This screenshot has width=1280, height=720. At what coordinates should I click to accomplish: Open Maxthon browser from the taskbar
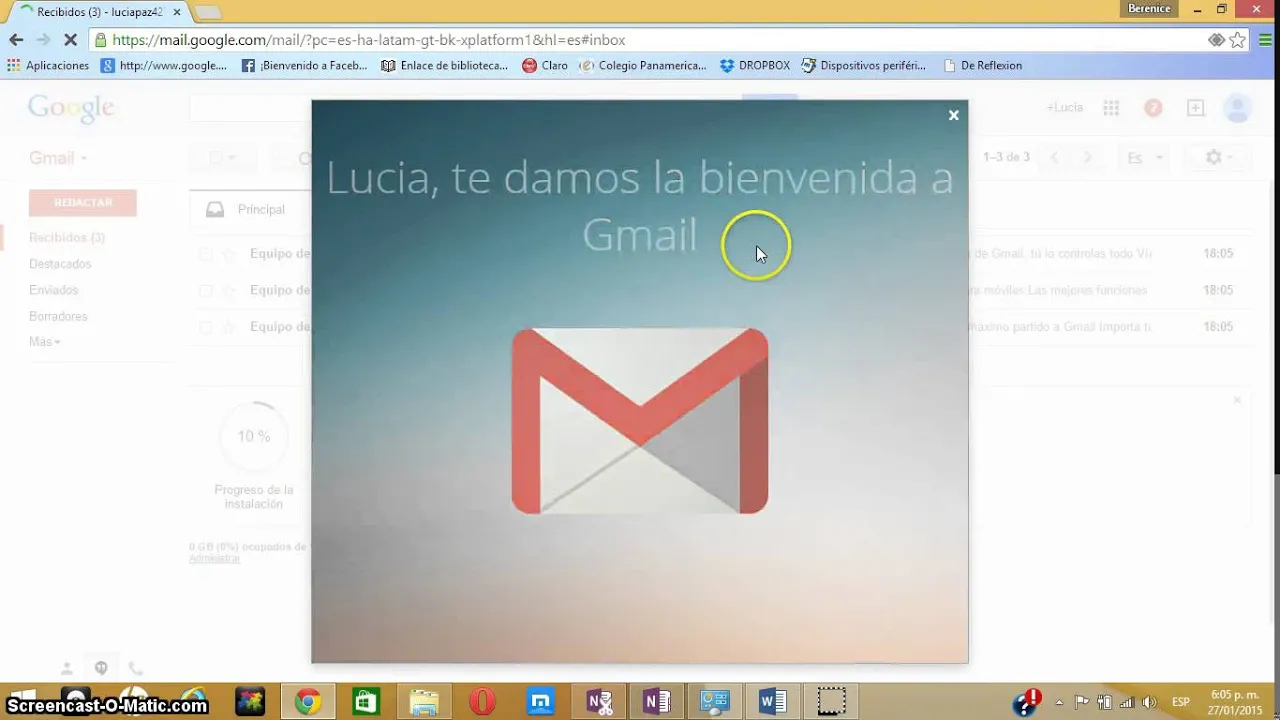pos(541,702)
